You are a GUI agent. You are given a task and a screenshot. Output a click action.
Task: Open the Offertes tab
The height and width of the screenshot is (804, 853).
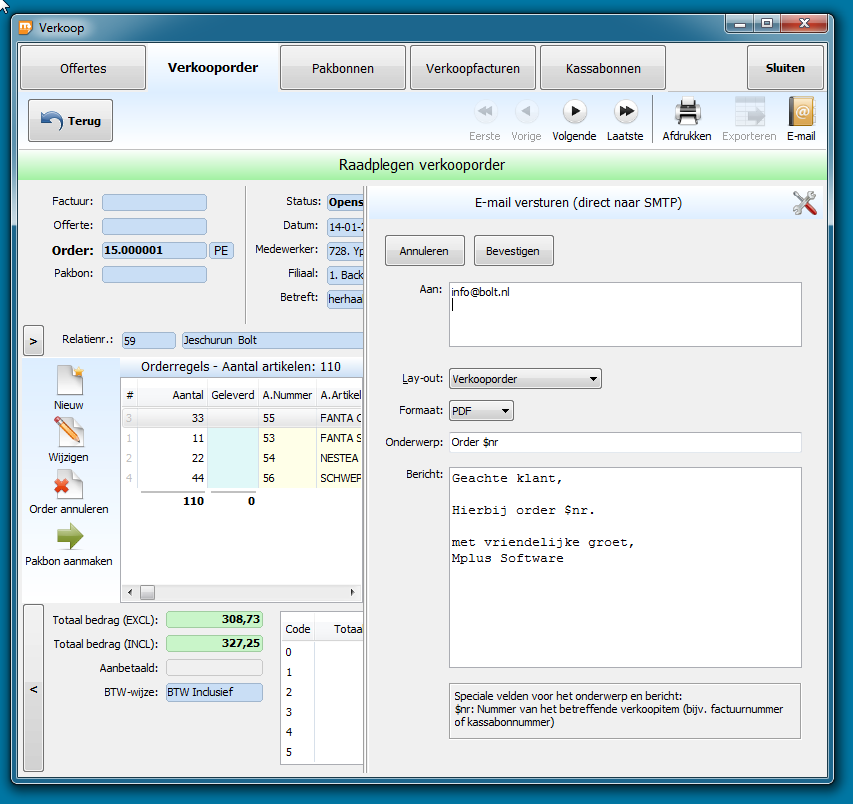pos(83,68)
